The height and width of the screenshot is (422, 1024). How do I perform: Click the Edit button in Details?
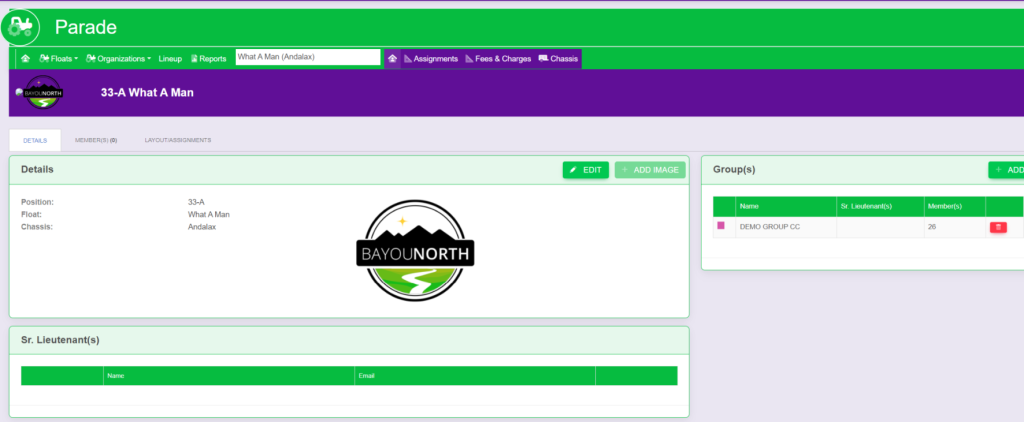pyautogui.click(x=585, y=170)
